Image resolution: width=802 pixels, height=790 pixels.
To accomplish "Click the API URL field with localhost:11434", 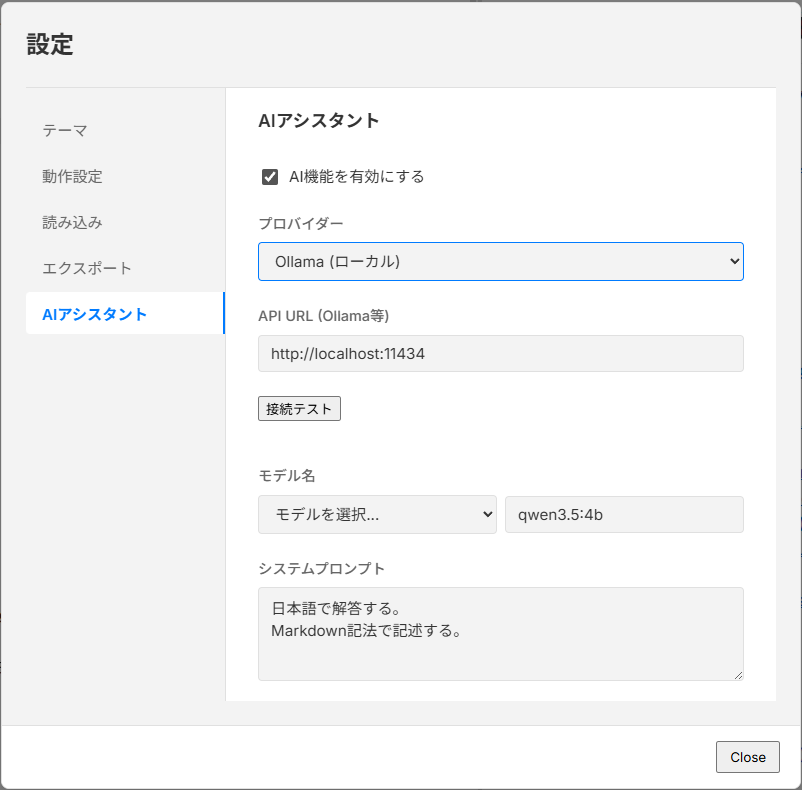I will pos(501,353).
